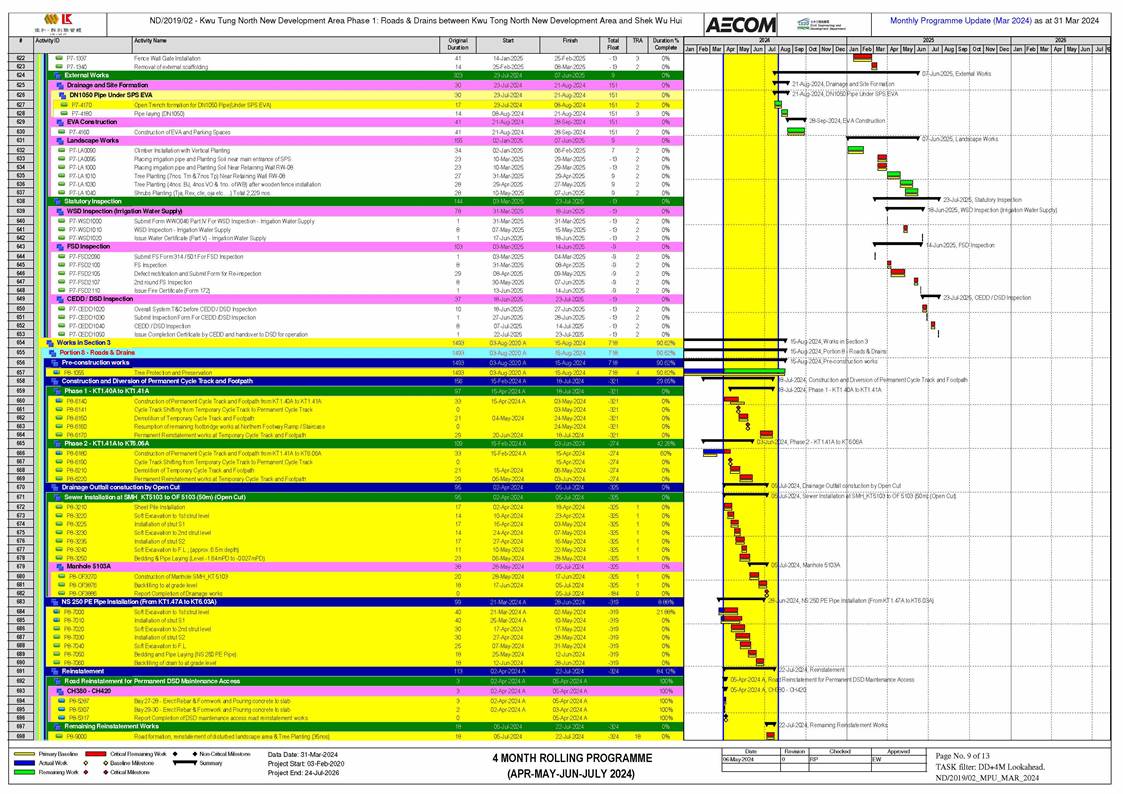Click the AECOM logo in the header

click(738, 25)
